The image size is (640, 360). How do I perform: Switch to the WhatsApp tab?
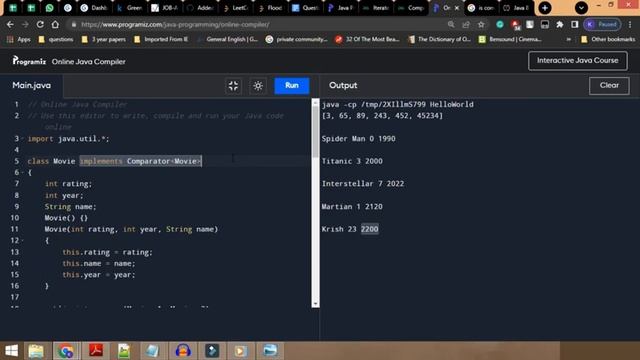(x=49, y=8)
